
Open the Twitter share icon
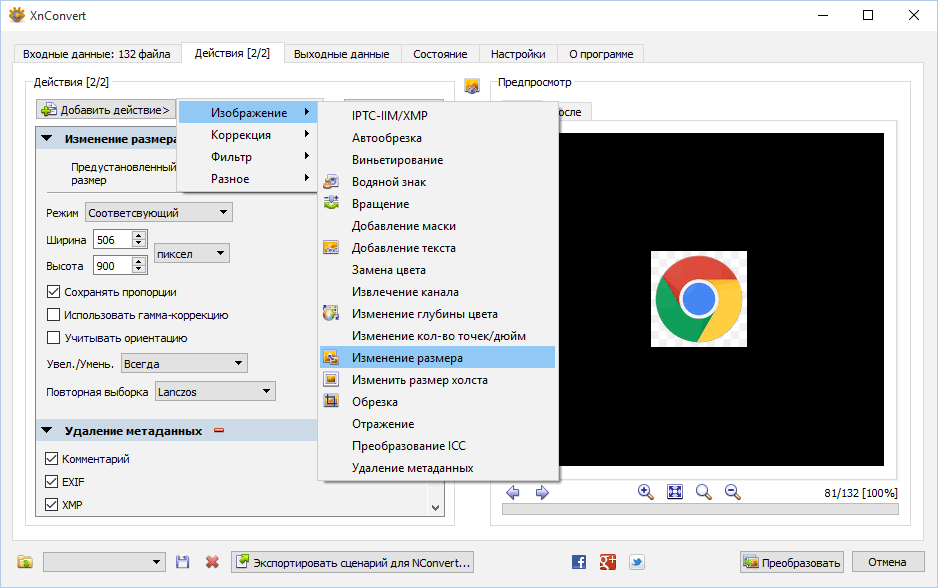[x=636, y=562]
